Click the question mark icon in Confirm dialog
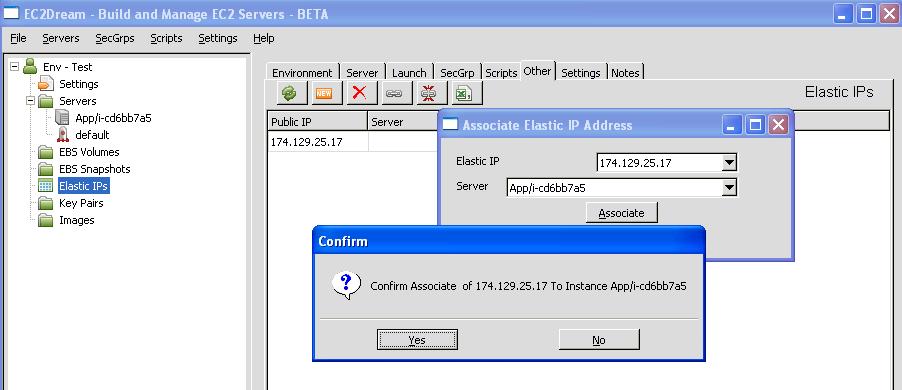902x390 pixels. pyautogui.click(x=346, y=285)
